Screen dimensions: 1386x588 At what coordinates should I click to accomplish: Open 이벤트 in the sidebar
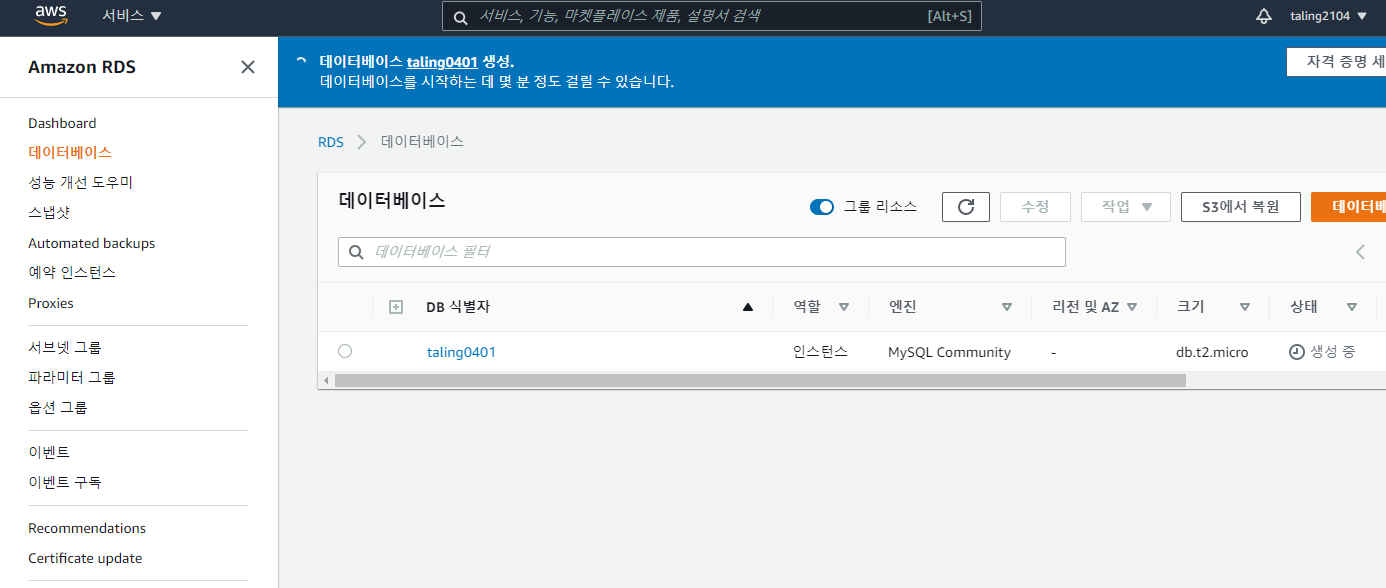(49, 452)
